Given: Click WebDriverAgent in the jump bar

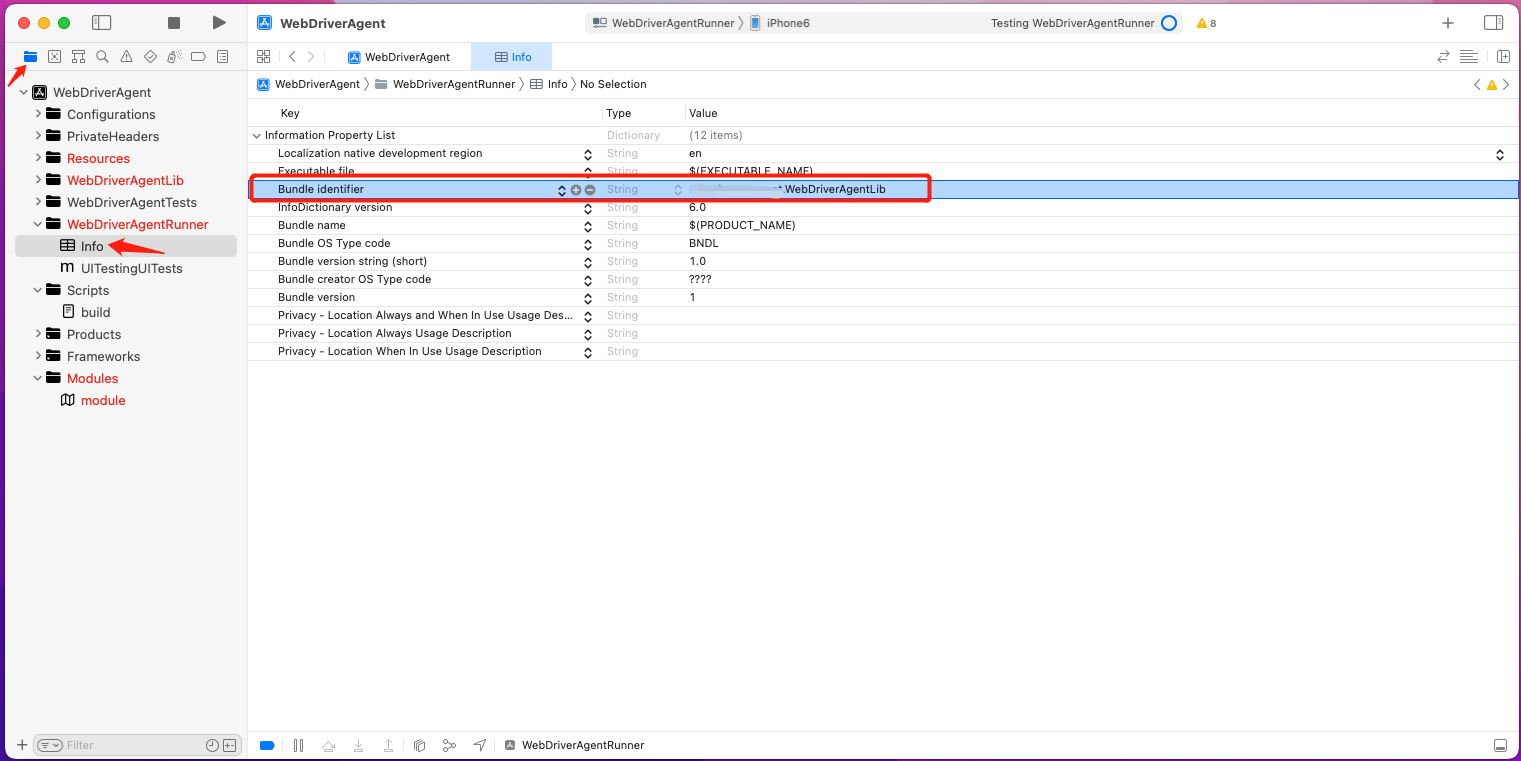Looking at the screenshot, I should tap(308, 84).
